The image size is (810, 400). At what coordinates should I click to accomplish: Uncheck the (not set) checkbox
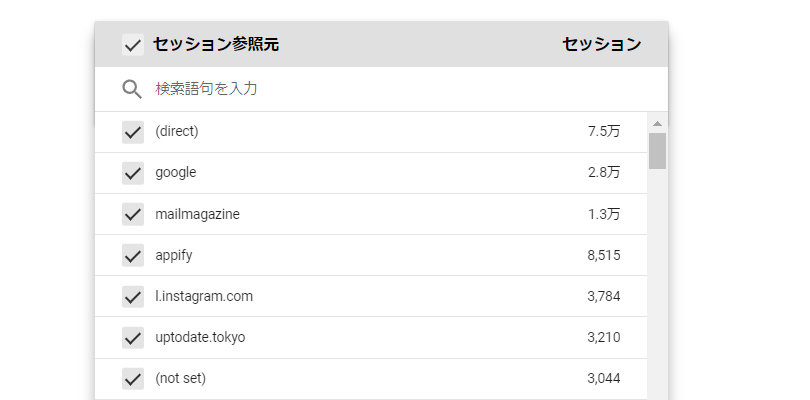pyautogui.click(x=132, y=379)
